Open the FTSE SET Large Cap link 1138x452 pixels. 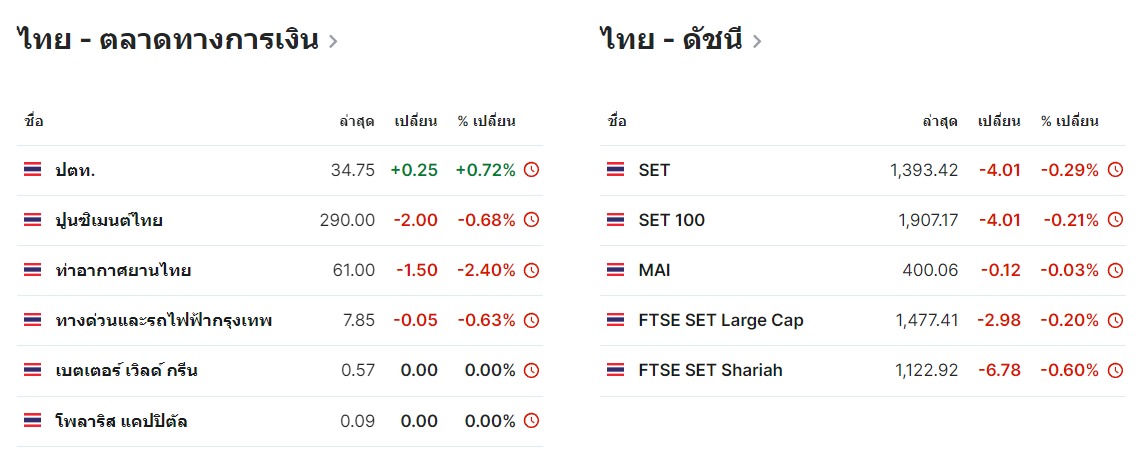721,320
